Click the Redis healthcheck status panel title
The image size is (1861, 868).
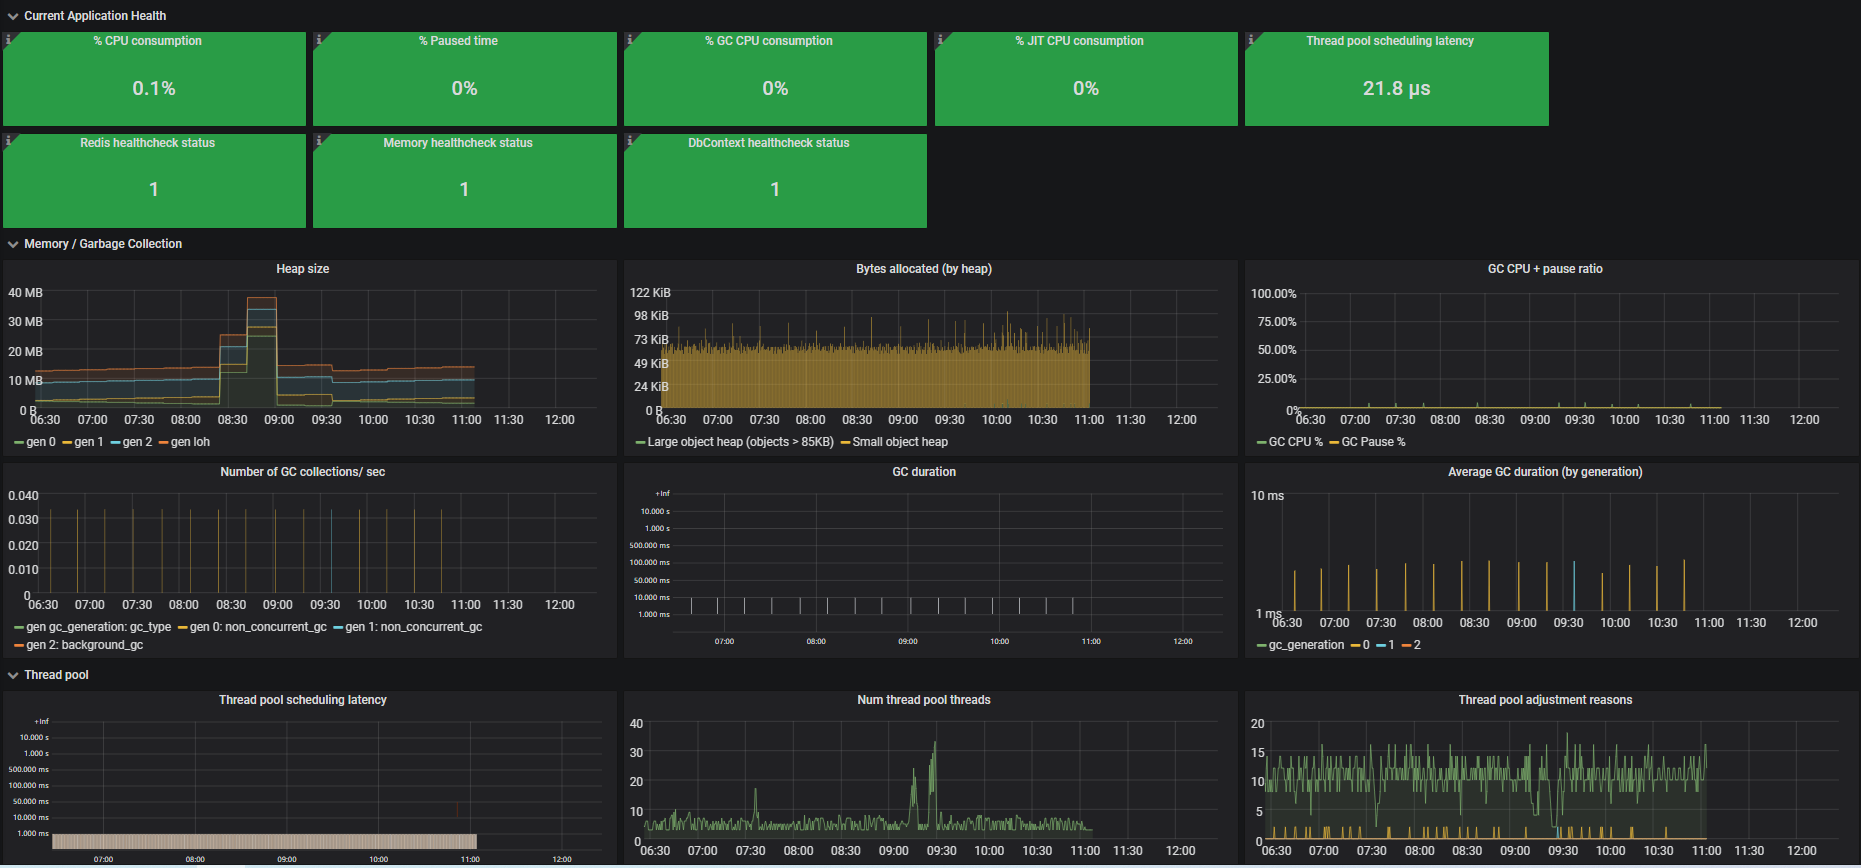click(147, 143)
